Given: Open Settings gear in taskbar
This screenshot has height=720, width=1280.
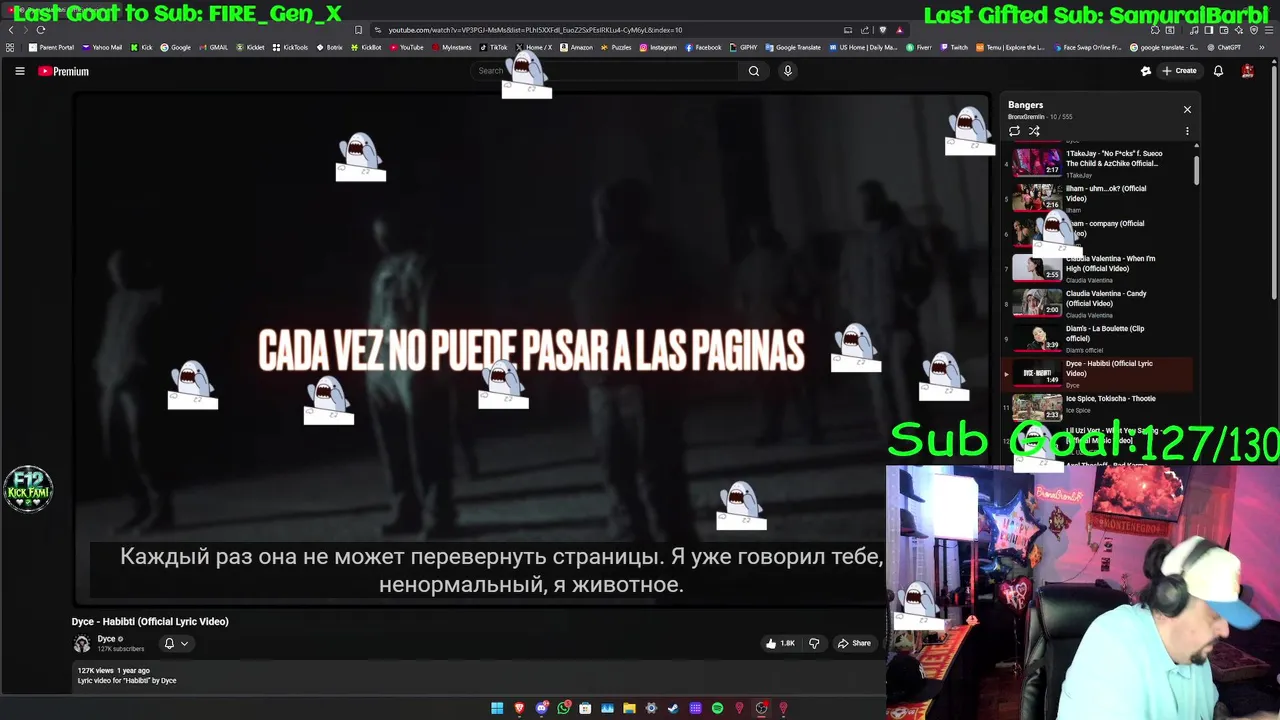Looking at the screenshot, I should [651, 708].
